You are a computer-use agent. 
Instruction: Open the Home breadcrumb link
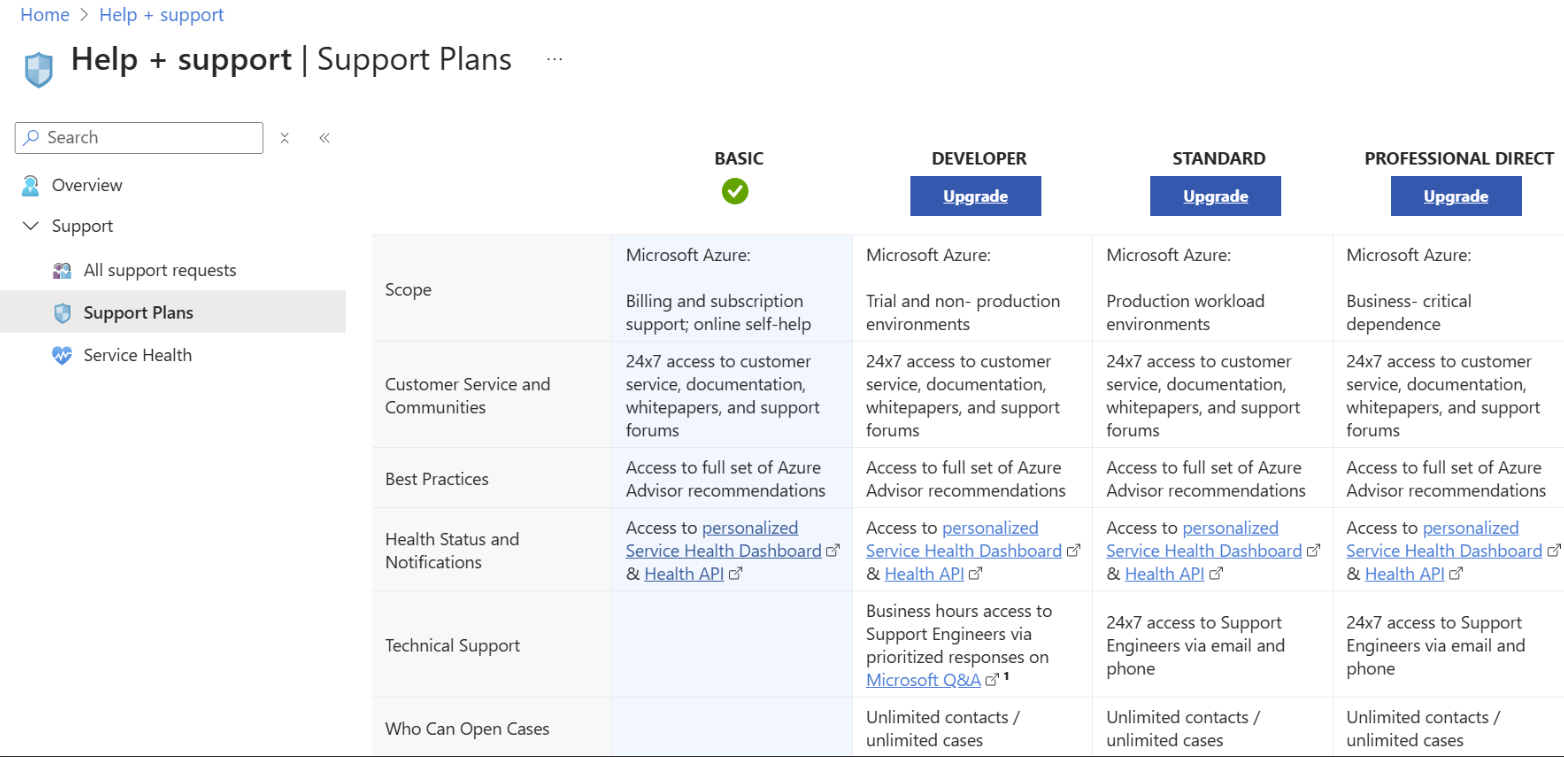(x=44, y=14)
